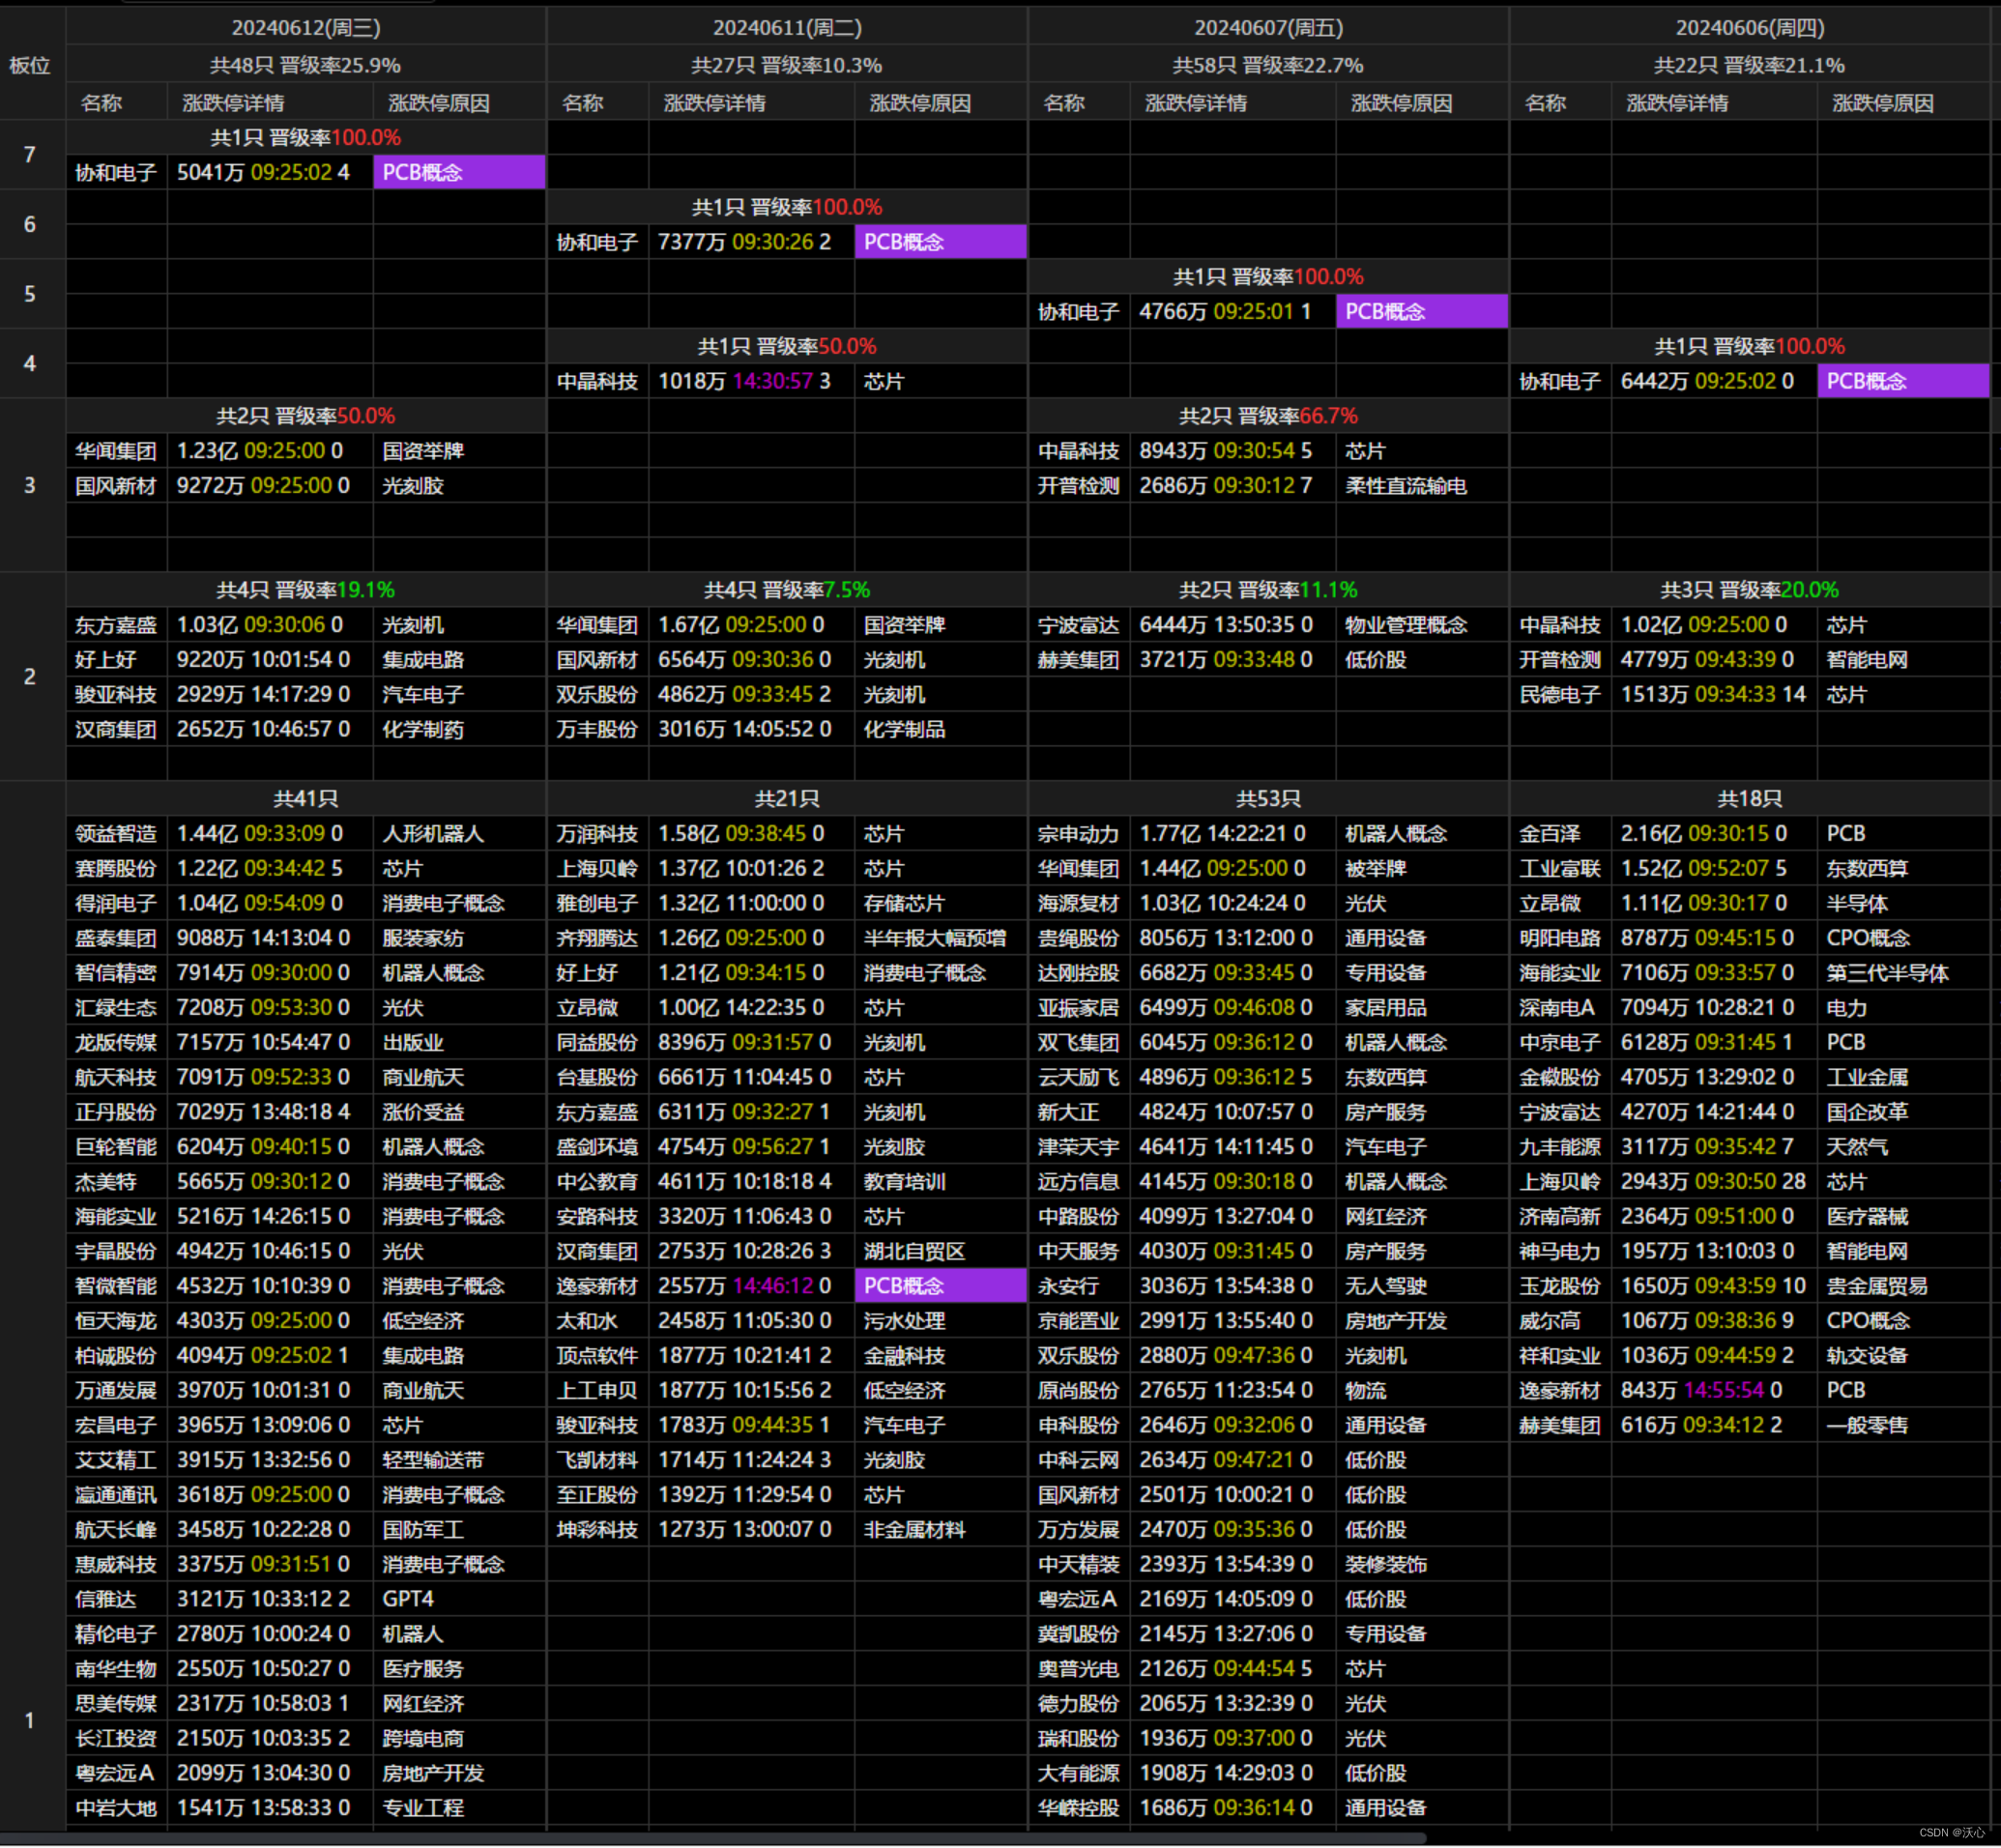This screenshot has height=1848, width=2001.
Task: Click 共3只 晋级率20.0% summary
Action: (x=1750, y=590)
